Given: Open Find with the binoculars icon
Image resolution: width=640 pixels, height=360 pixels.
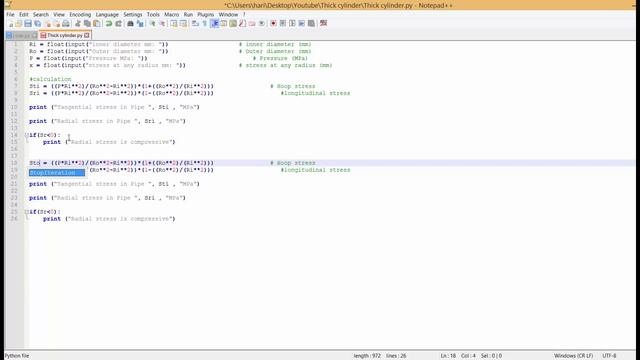Looking at the screenshot, I should (130, 24).
